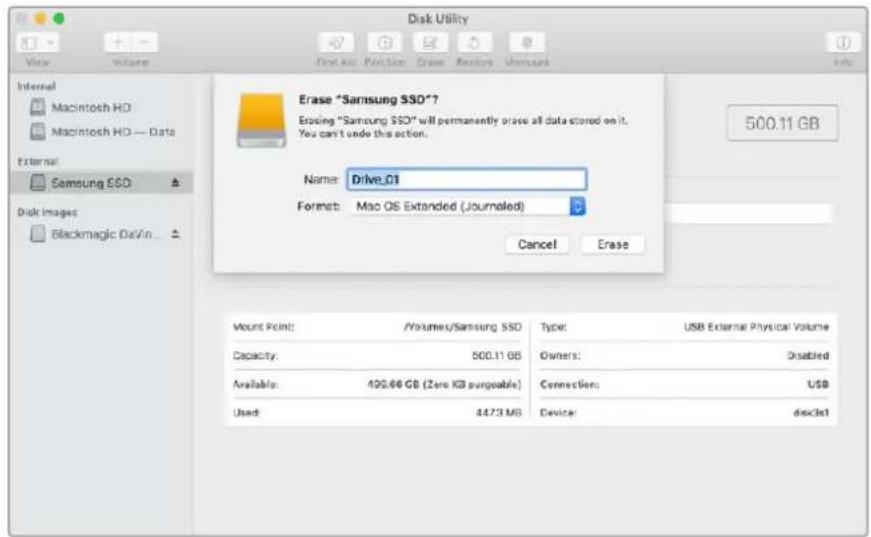This screenshot has height=537, width=871.
Task: Open the Info toolbar button
Action: 843,42
